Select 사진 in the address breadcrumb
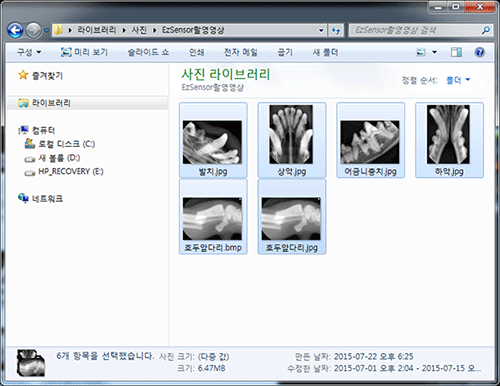The height and width of the screenshot is (386, 500). tap(139, 30)
